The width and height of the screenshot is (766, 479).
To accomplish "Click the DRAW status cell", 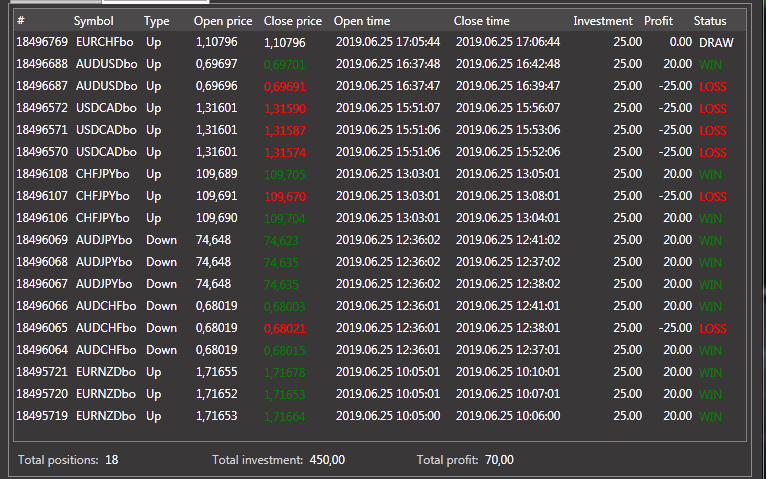I will click(715, 43).
